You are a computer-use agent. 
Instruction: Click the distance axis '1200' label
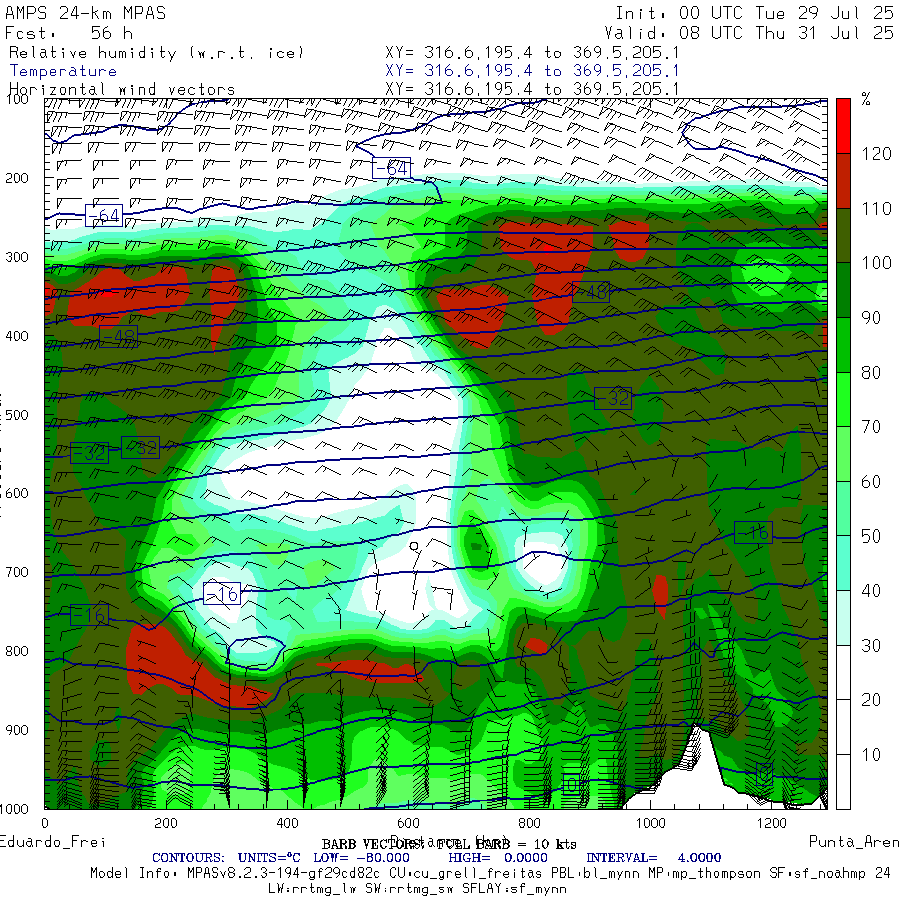(771, 823)
